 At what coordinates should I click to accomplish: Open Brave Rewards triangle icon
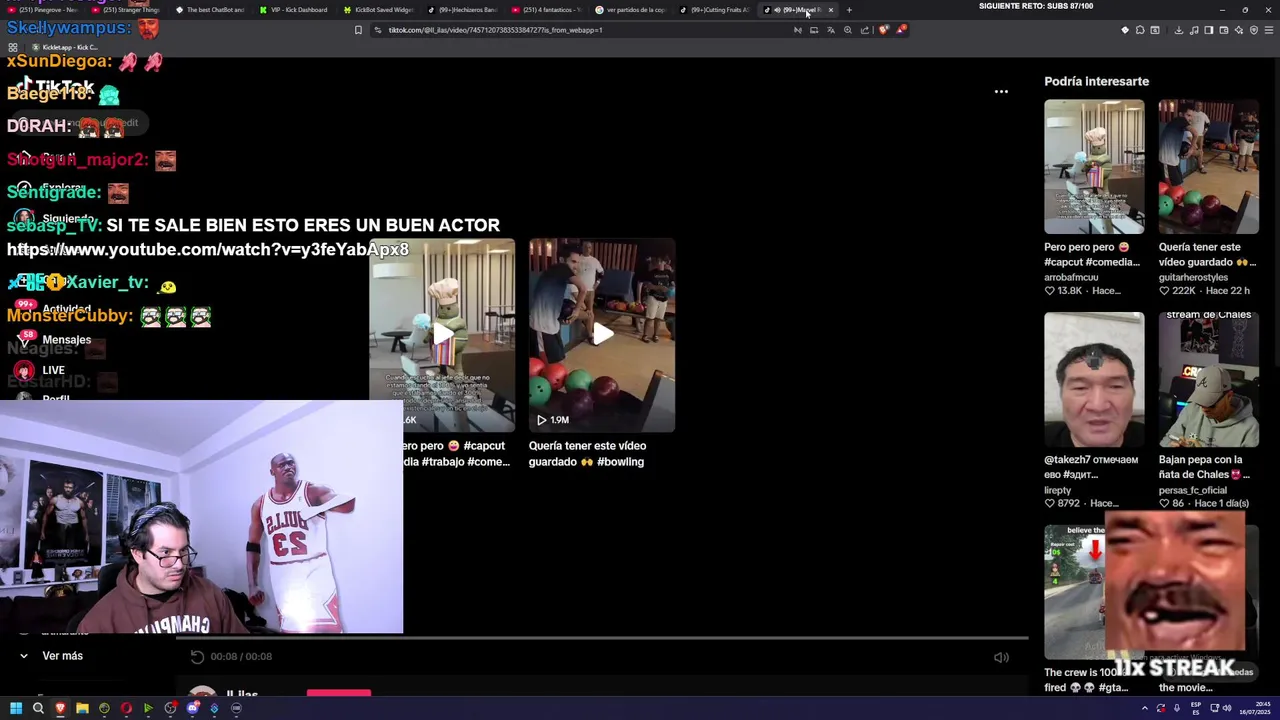coord(901,30)
